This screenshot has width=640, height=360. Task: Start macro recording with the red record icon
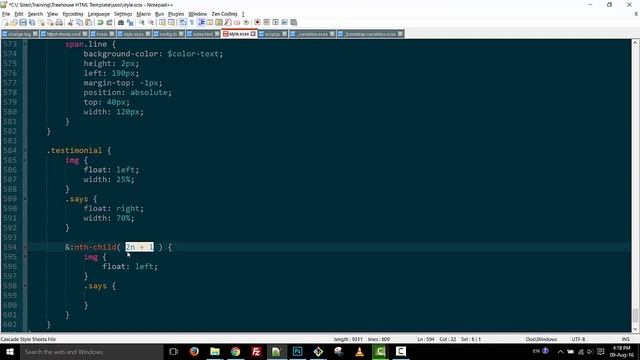[257, 22]
